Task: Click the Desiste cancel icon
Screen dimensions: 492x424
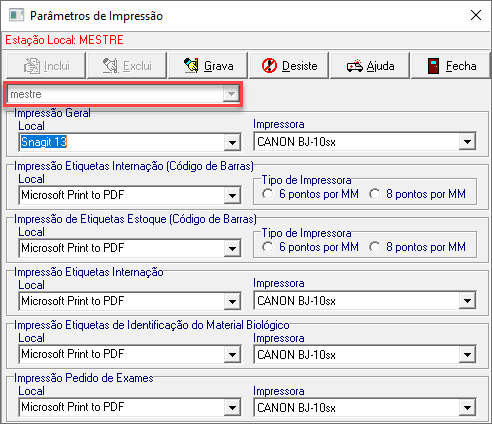Action: point(269,66)
